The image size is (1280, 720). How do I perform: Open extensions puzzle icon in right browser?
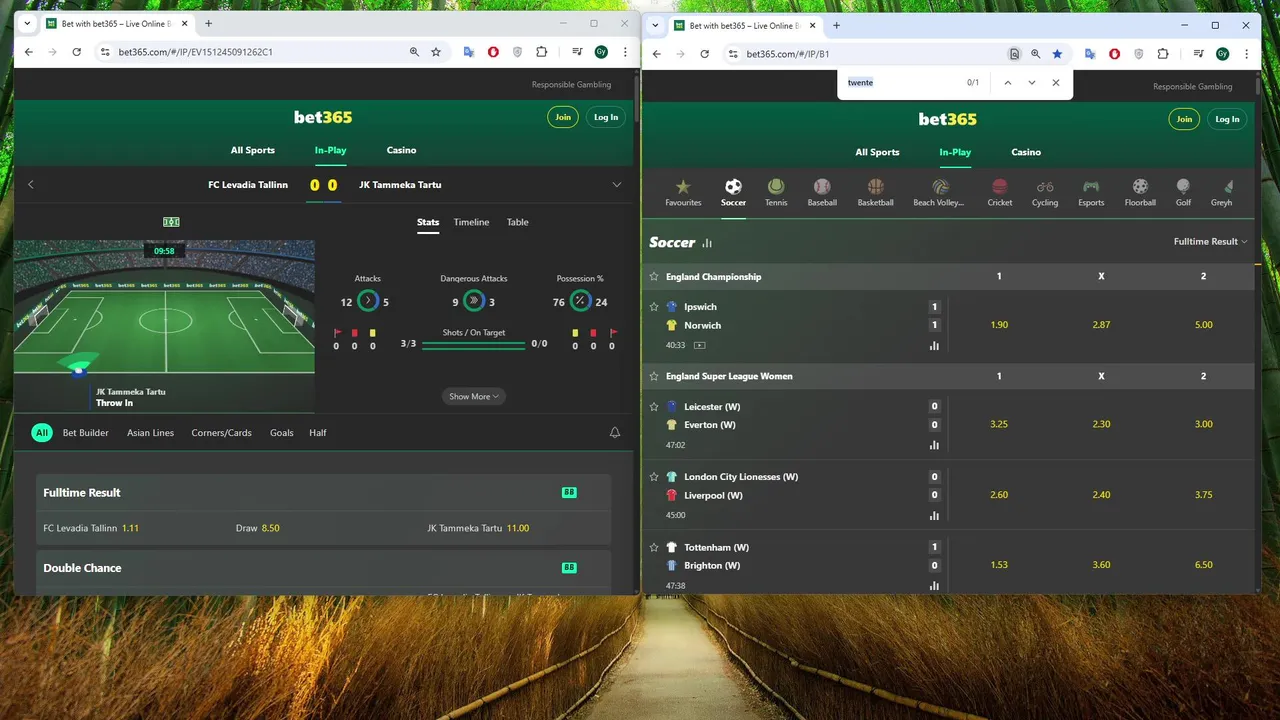pos(1163,54)
